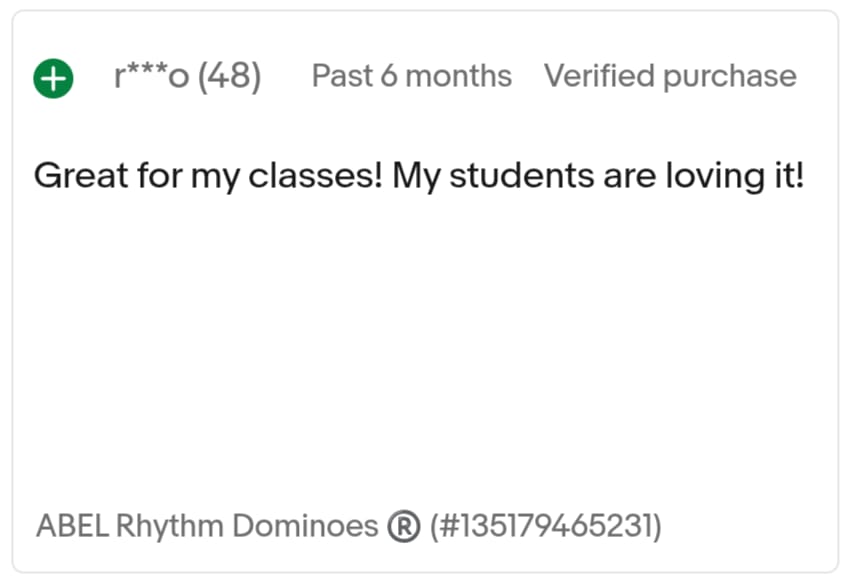Screen dimensions: 851x585
Task: Click the "Great for my classes!" sentence
Action: tap(208, 177)
